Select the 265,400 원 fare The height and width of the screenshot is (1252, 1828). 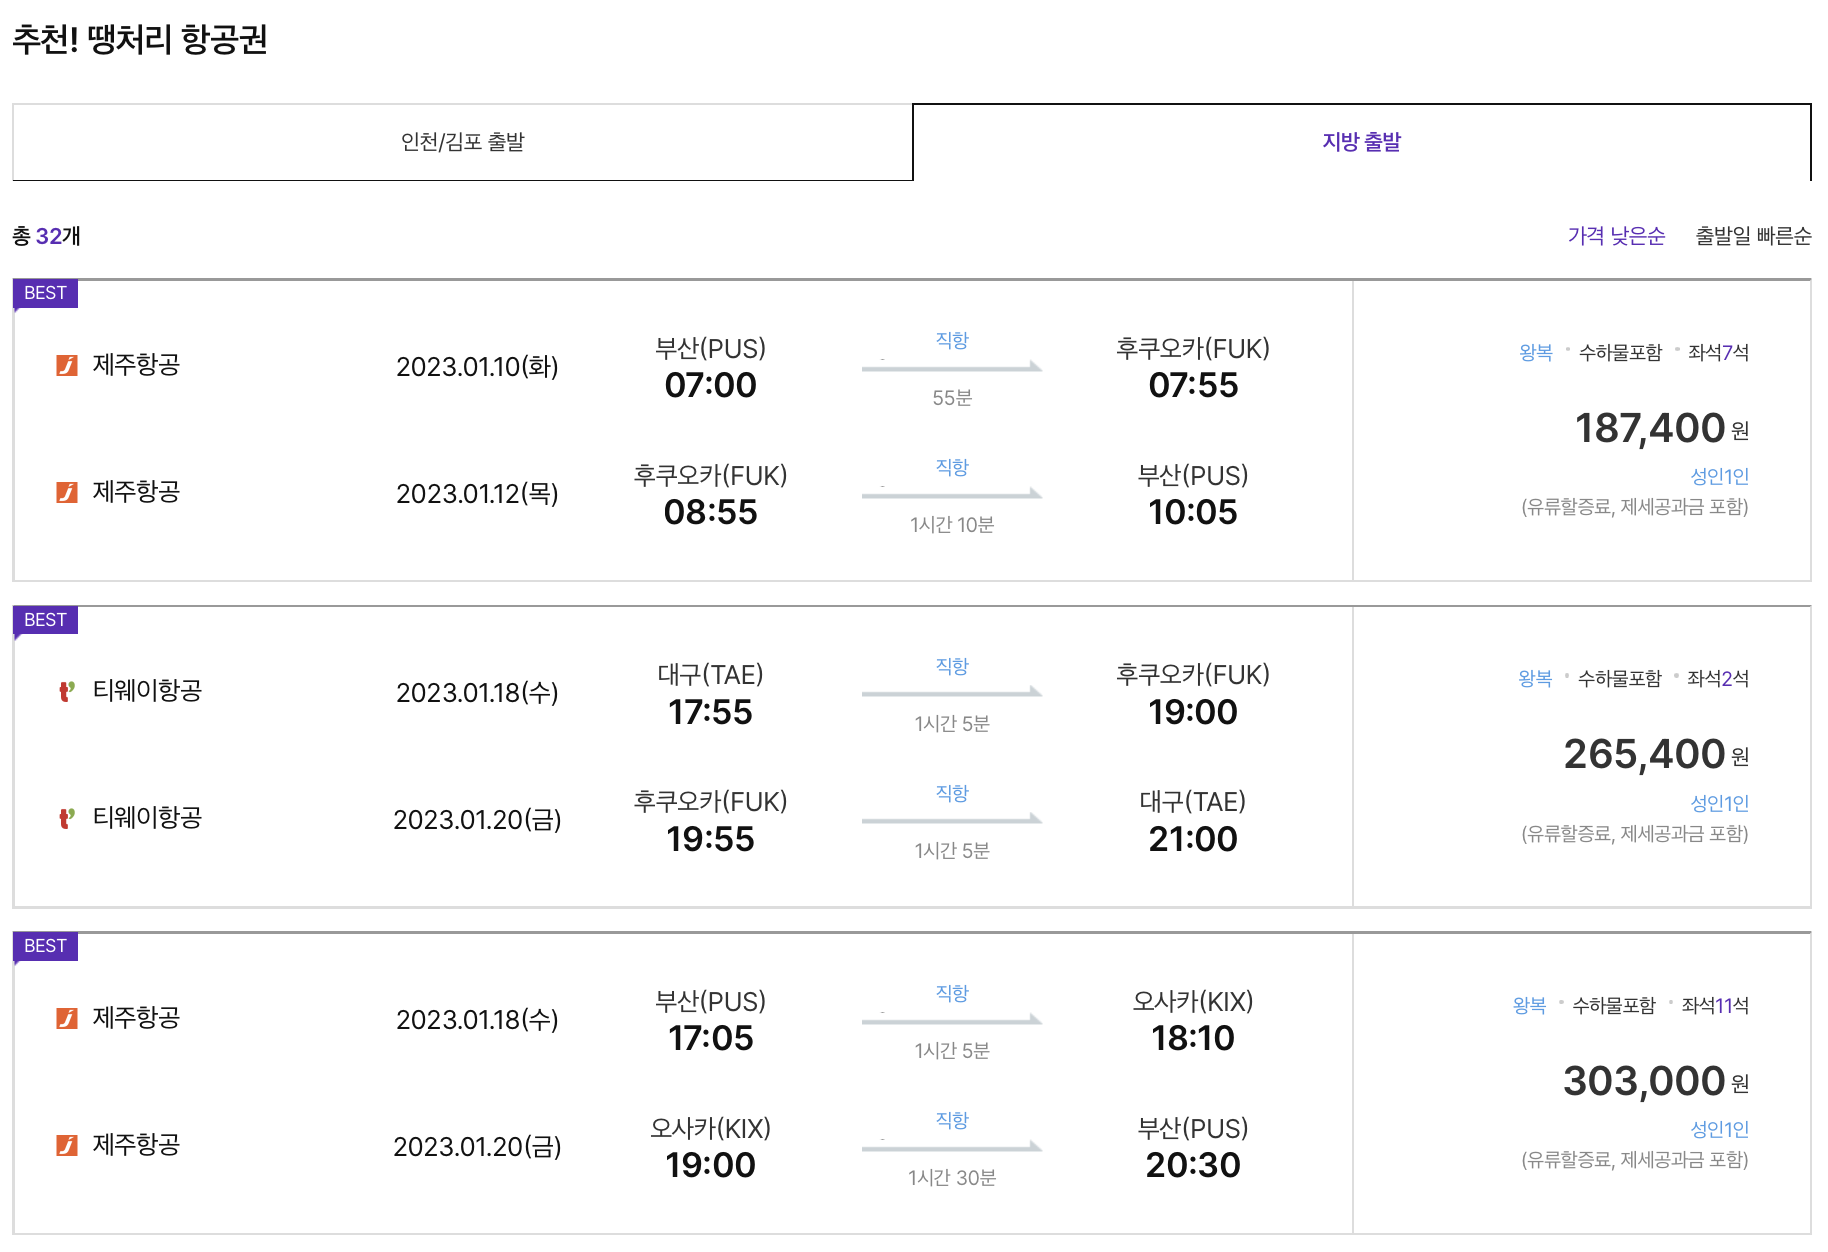point(1656,754)
